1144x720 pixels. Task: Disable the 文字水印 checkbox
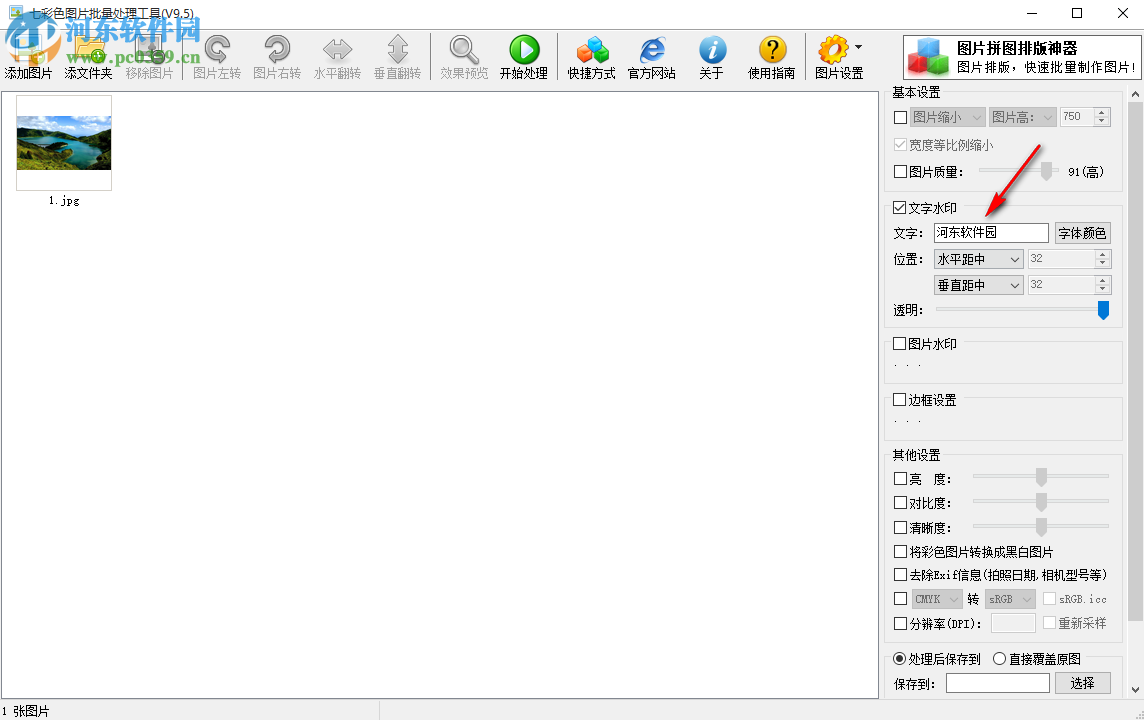(900, 208)
